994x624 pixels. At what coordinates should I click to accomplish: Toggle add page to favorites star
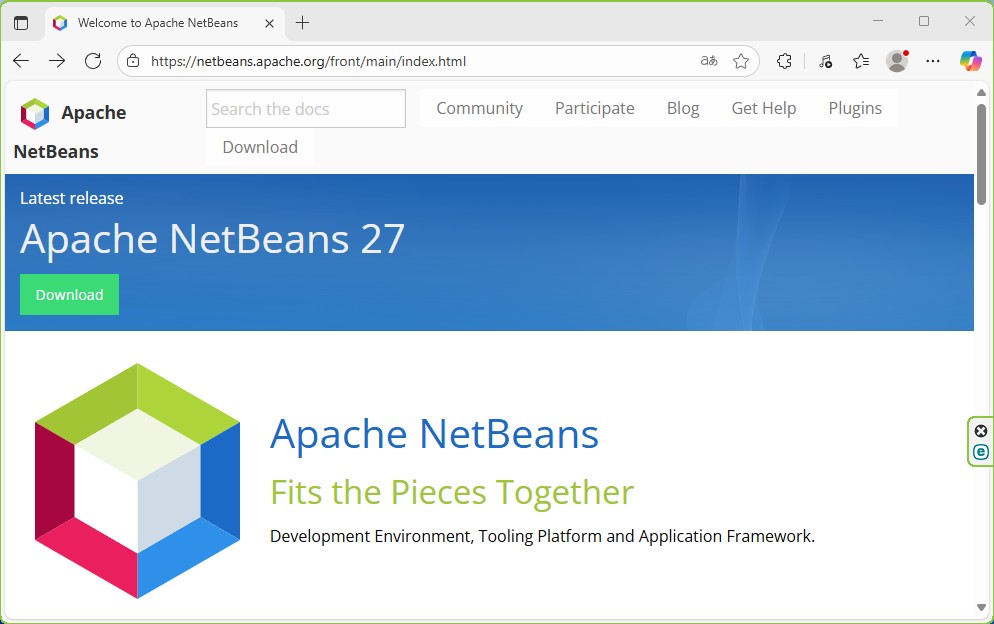[x=742, y=61]
